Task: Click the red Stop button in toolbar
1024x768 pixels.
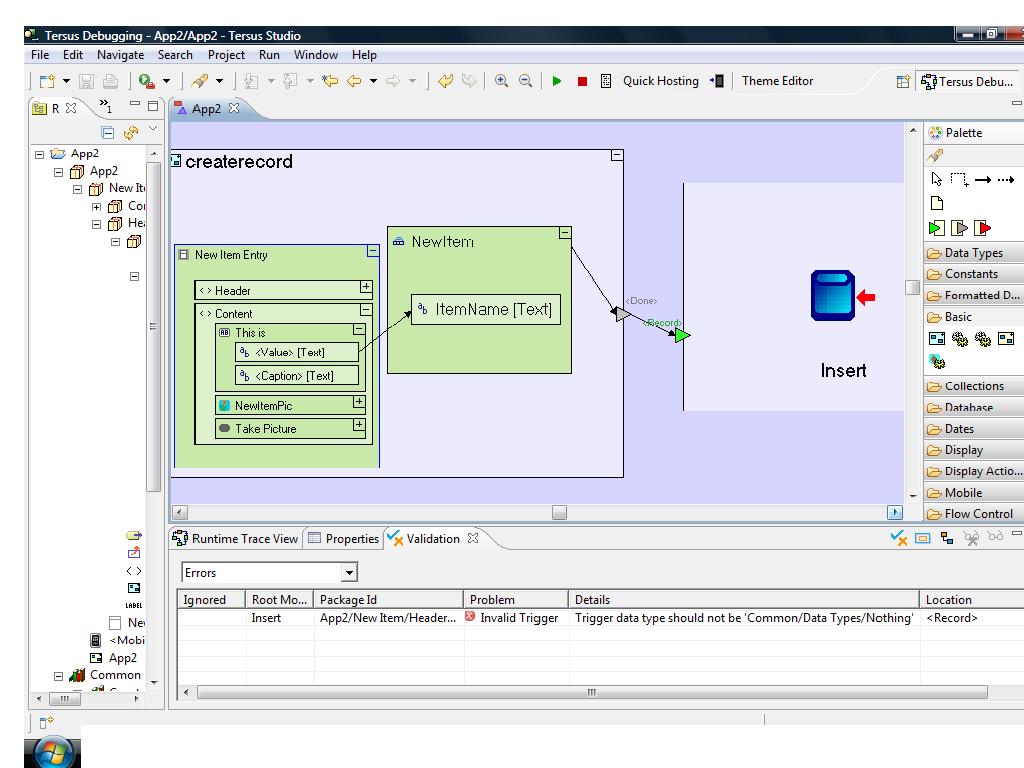Action: click(x=582, y=82)
